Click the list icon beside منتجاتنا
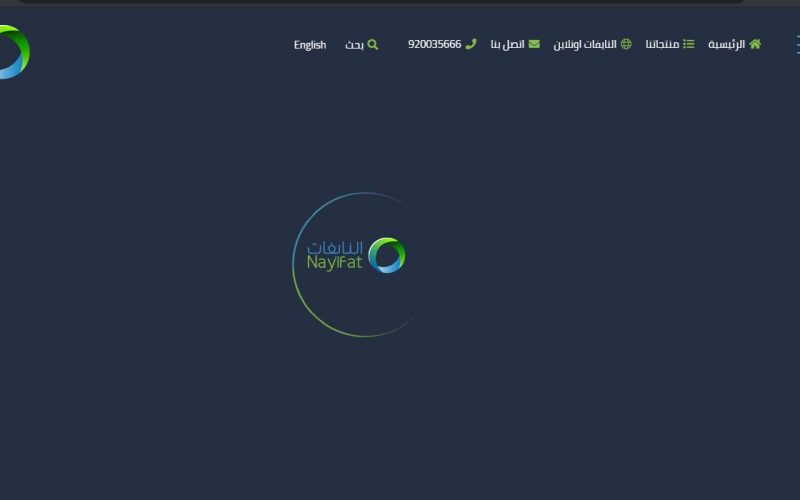Image resolution: width=800 pixels, height=500 pixels. coord(689,44)
